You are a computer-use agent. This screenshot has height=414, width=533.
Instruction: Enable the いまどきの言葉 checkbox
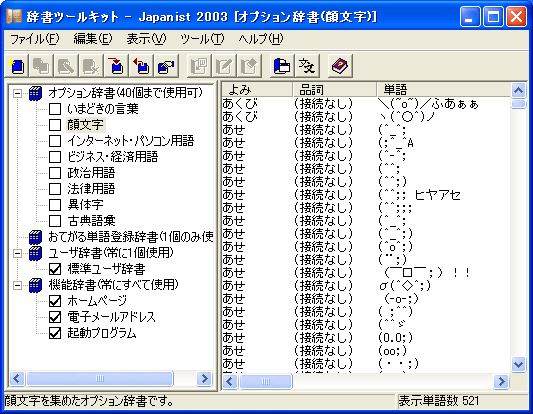point(55,109)
